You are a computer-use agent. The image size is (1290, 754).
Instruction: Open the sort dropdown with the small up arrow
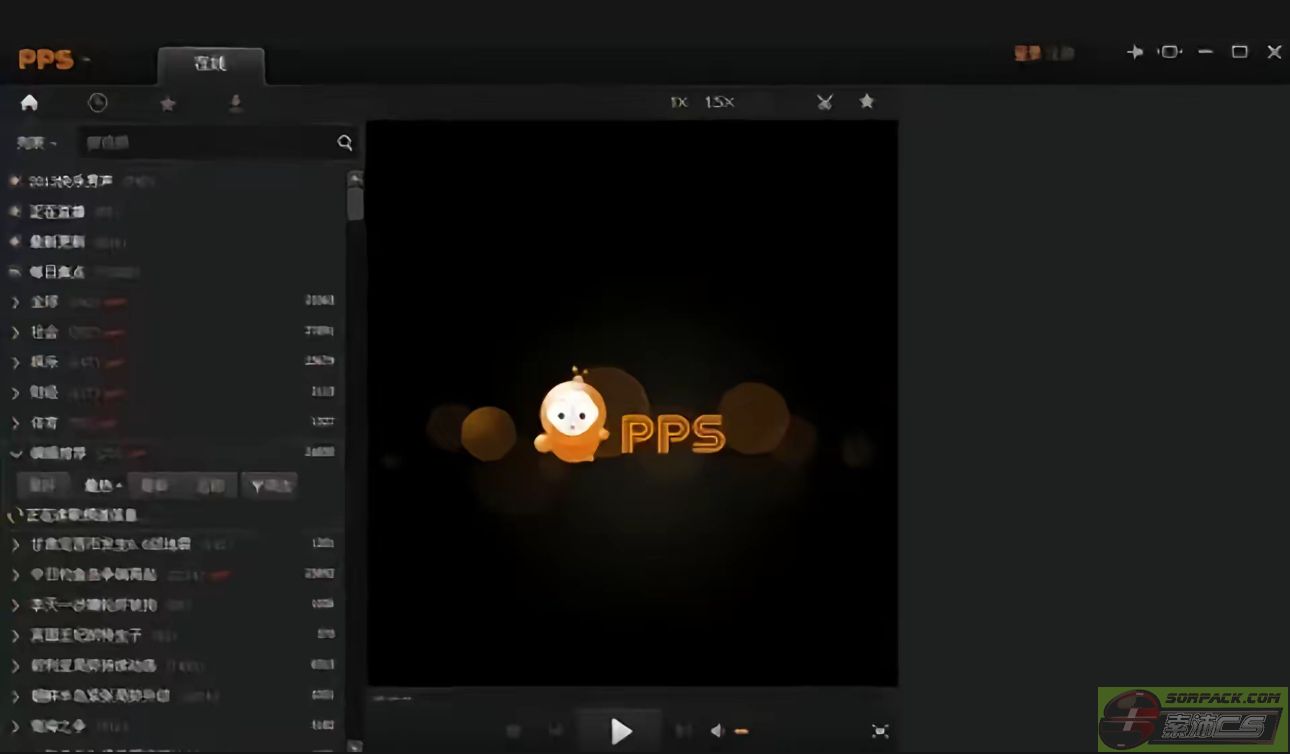[103, 486]
